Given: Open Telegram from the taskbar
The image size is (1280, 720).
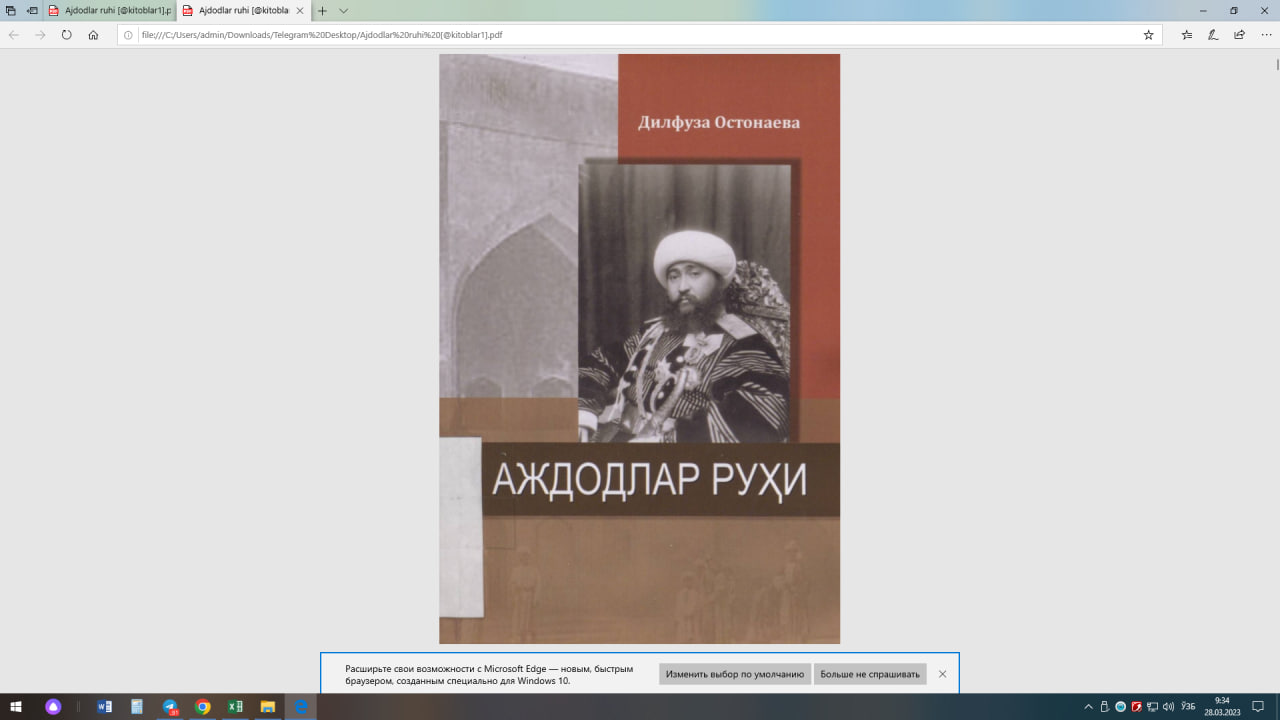Looking at the screenshot, I should coord(170,707).
